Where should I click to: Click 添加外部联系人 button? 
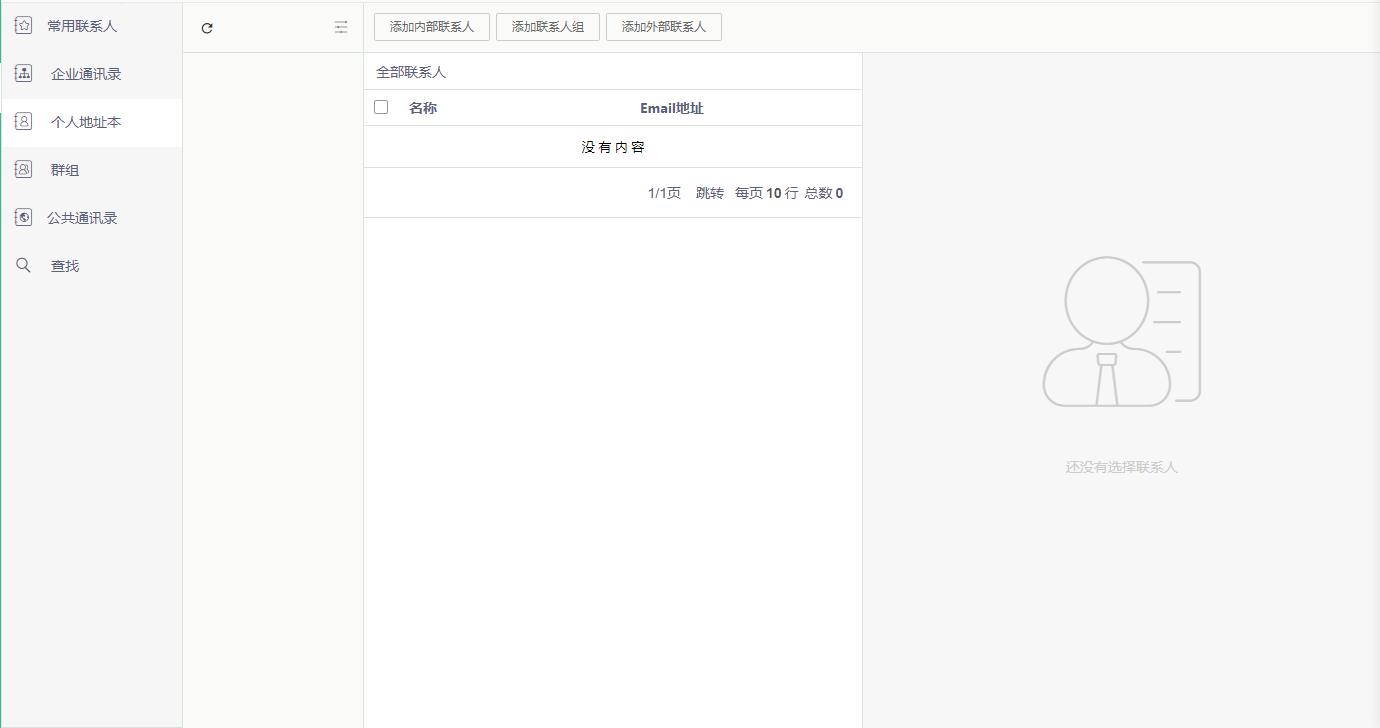coord(664,27)
